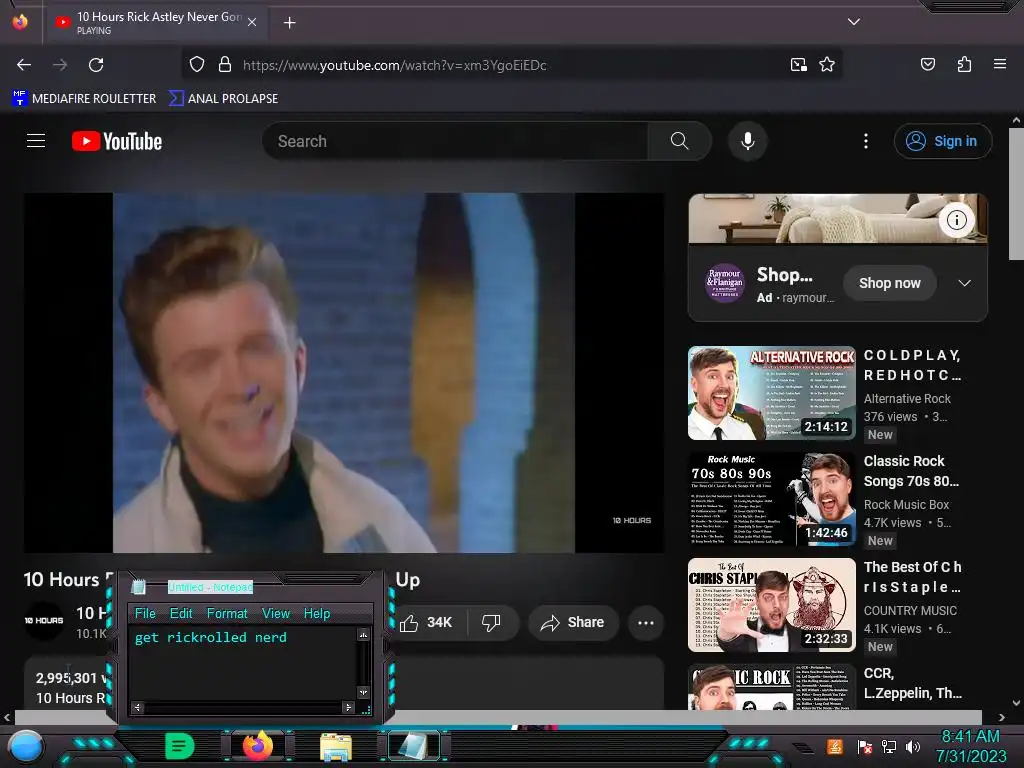The image size is (1024, 768).
Task: Open The Best Of Chris Stapleton title
Action: coord(912,577)
